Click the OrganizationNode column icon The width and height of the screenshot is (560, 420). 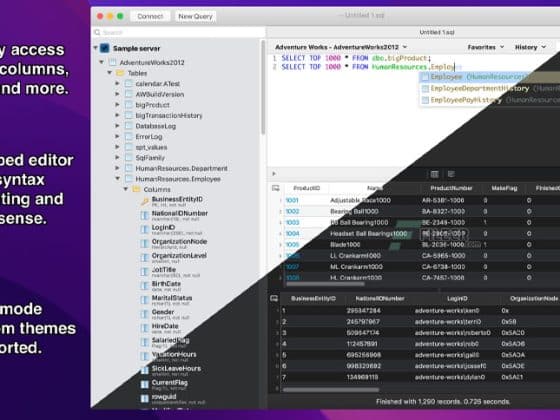tap(144, 244)
